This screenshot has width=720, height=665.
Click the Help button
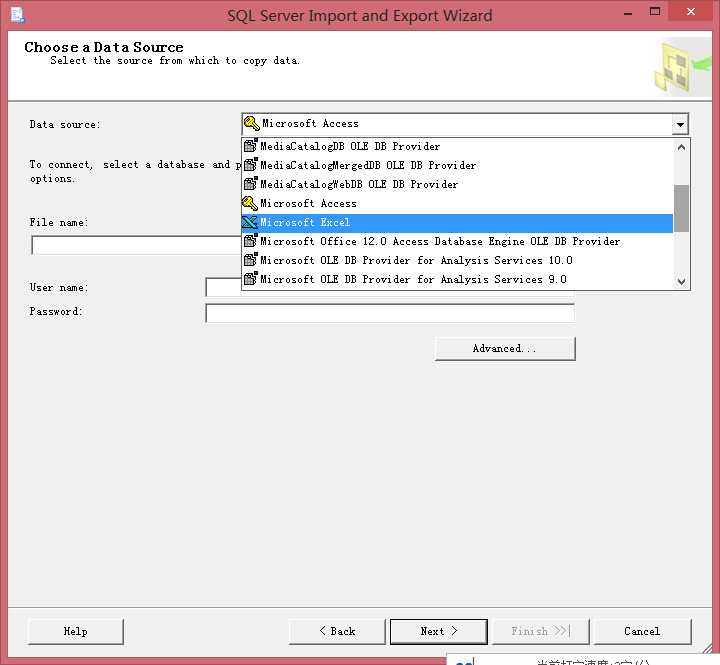[76, 631]
